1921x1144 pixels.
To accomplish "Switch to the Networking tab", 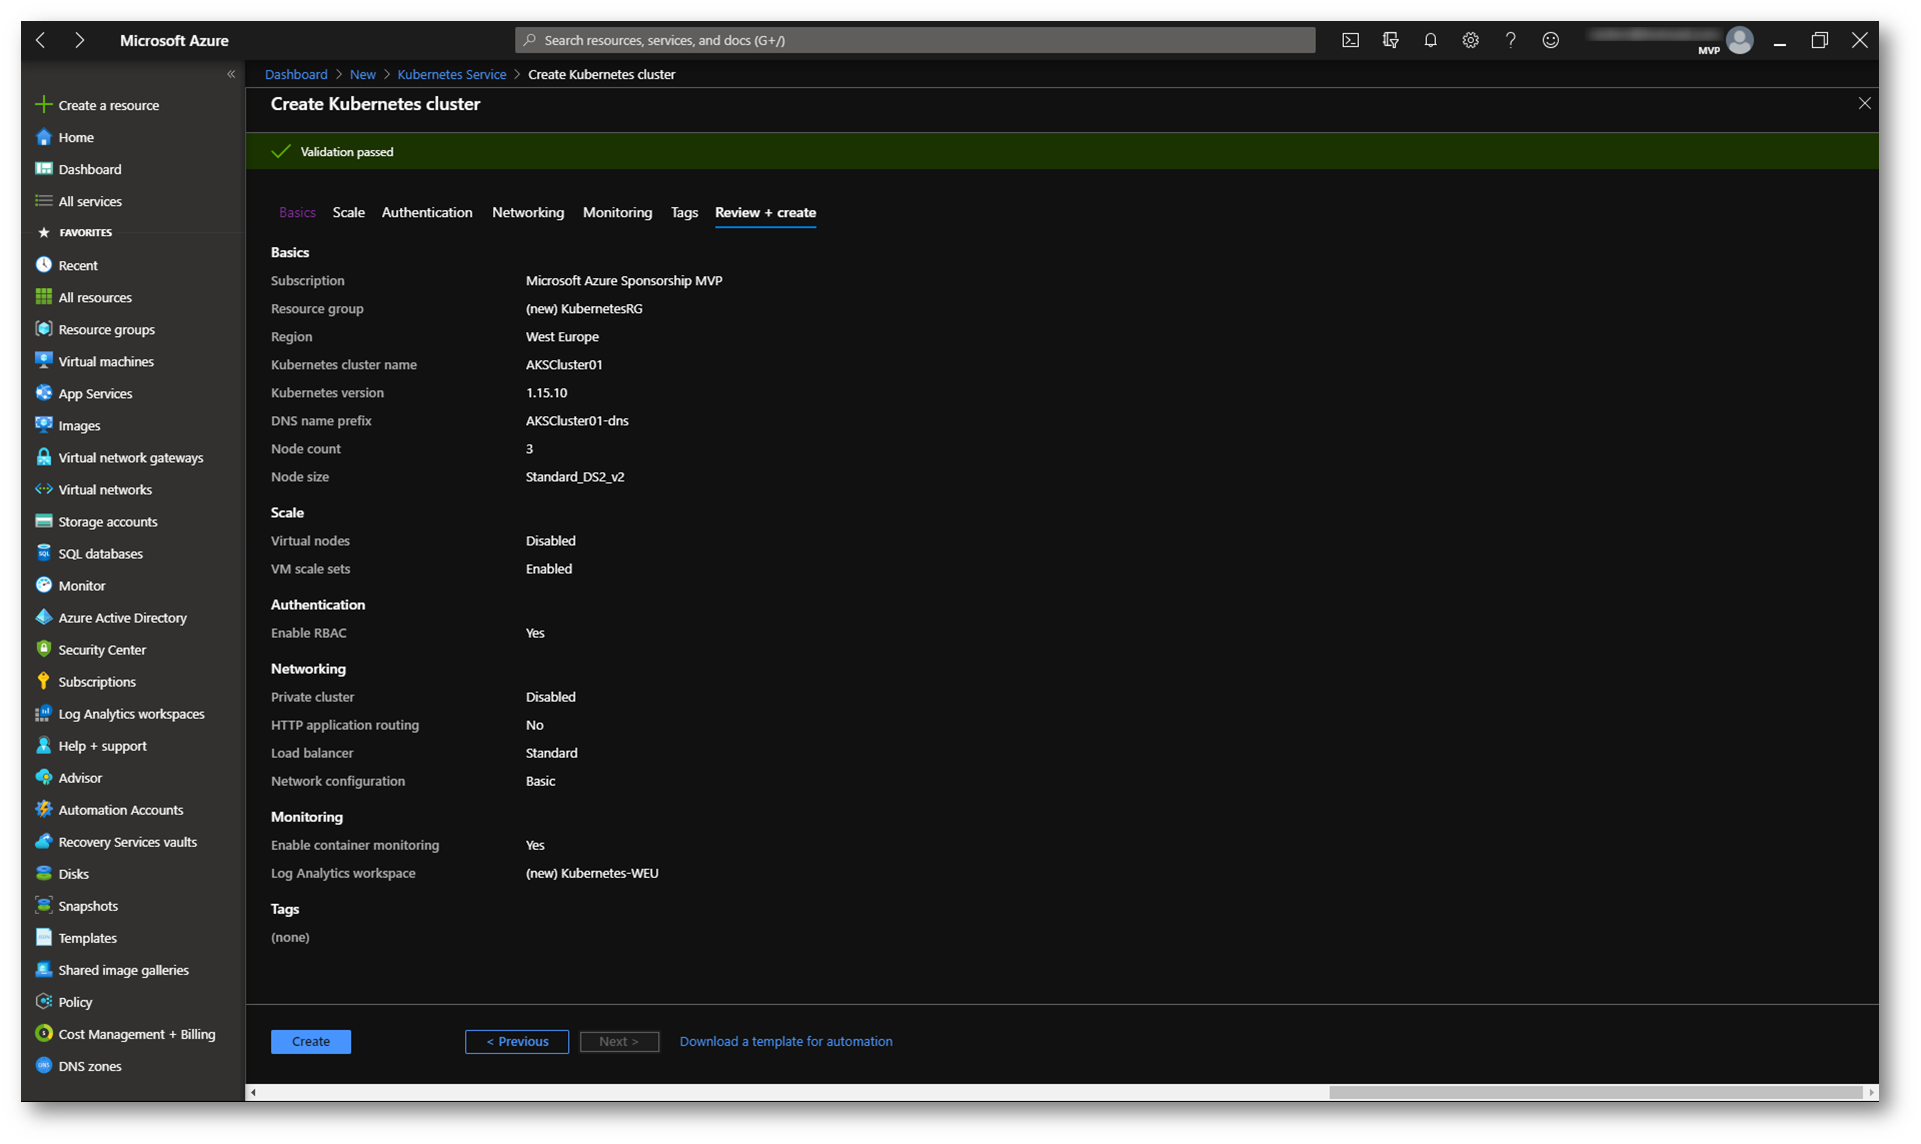I will point(527,212).
